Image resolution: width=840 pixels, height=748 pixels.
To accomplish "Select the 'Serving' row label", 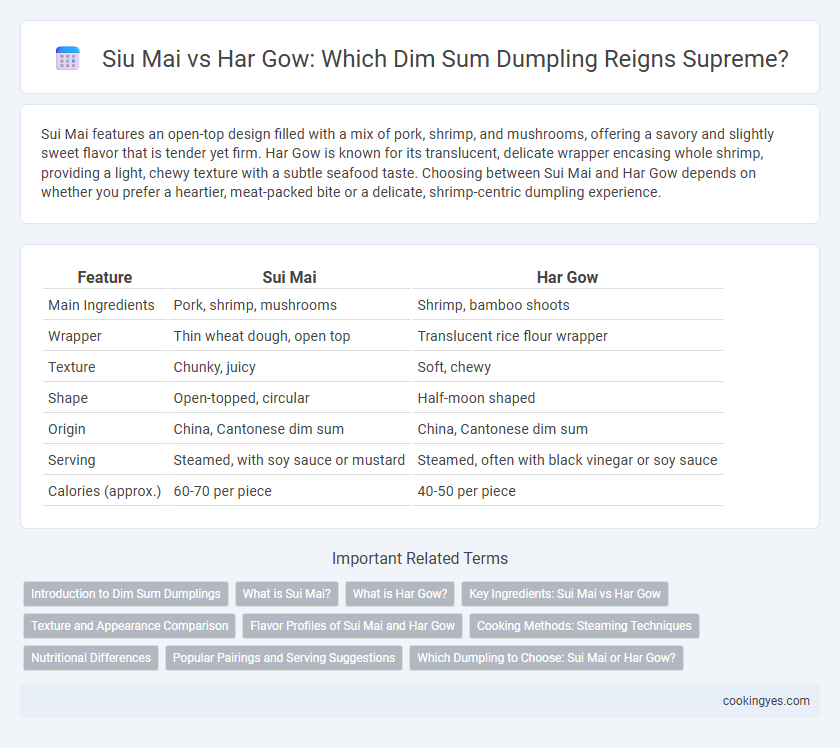I will [72, 460].
